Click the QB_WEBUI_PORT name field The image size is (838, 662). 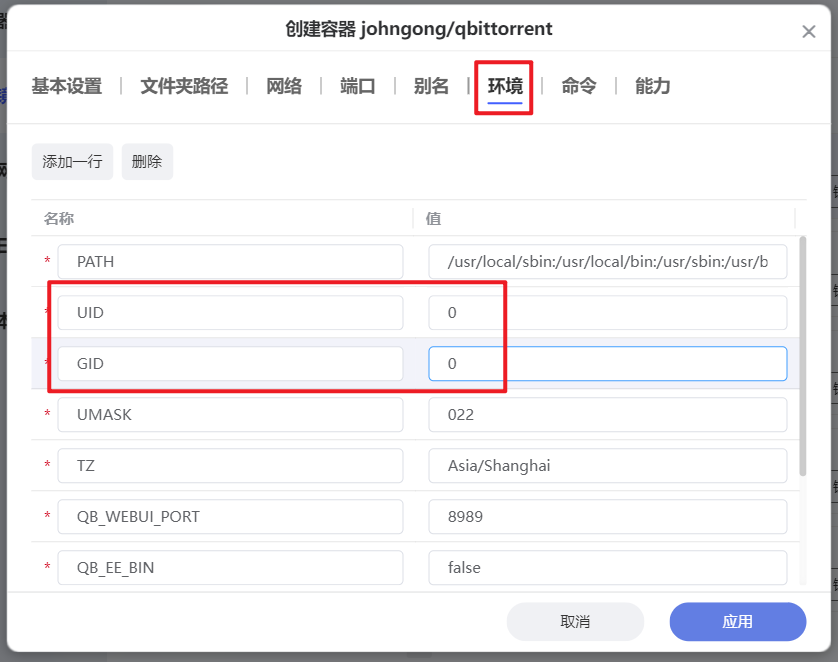[230, 517]
